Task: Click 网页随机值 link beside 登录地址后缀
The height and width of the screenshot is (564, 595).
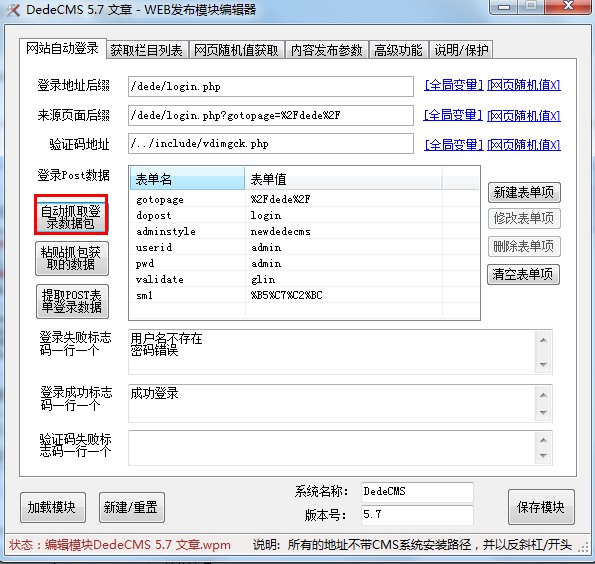Action: click(524, 85)
